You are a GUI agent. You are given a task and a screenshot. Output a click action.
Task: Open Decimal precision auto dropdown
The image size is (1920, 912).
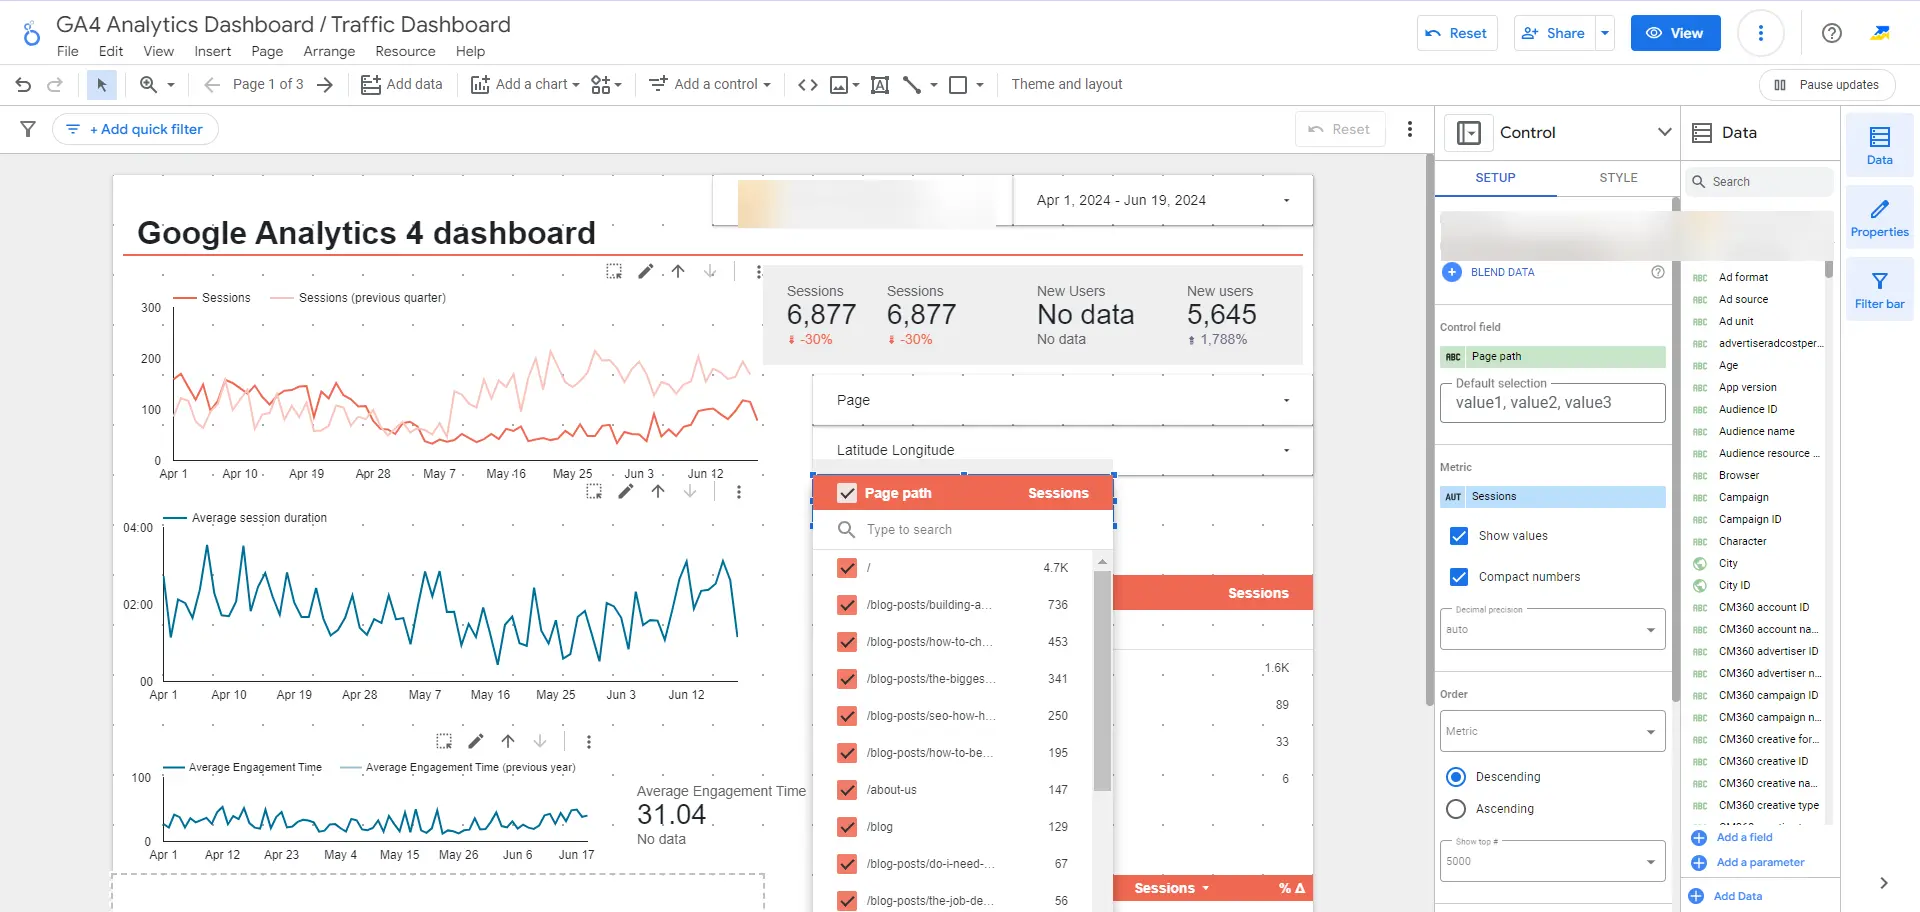coord(1552,629)
